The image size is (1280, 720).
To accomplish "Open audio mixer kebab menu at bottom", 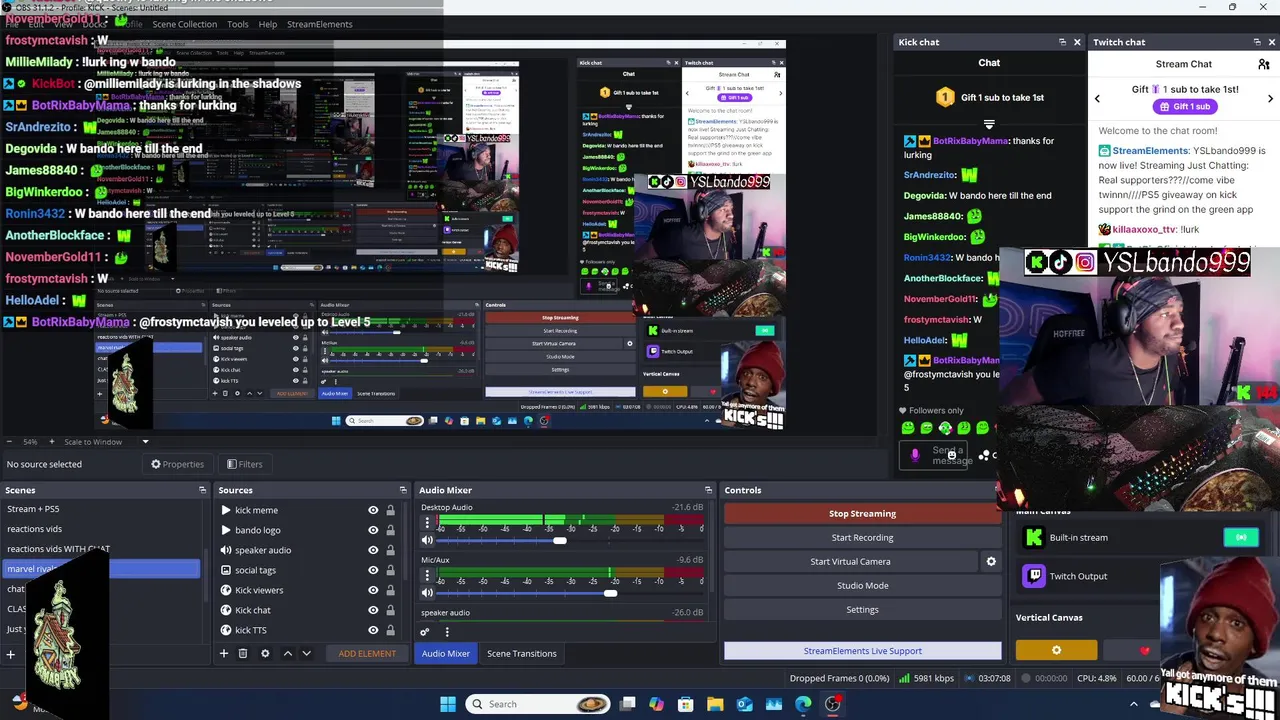I will click(x=447, y=632).
